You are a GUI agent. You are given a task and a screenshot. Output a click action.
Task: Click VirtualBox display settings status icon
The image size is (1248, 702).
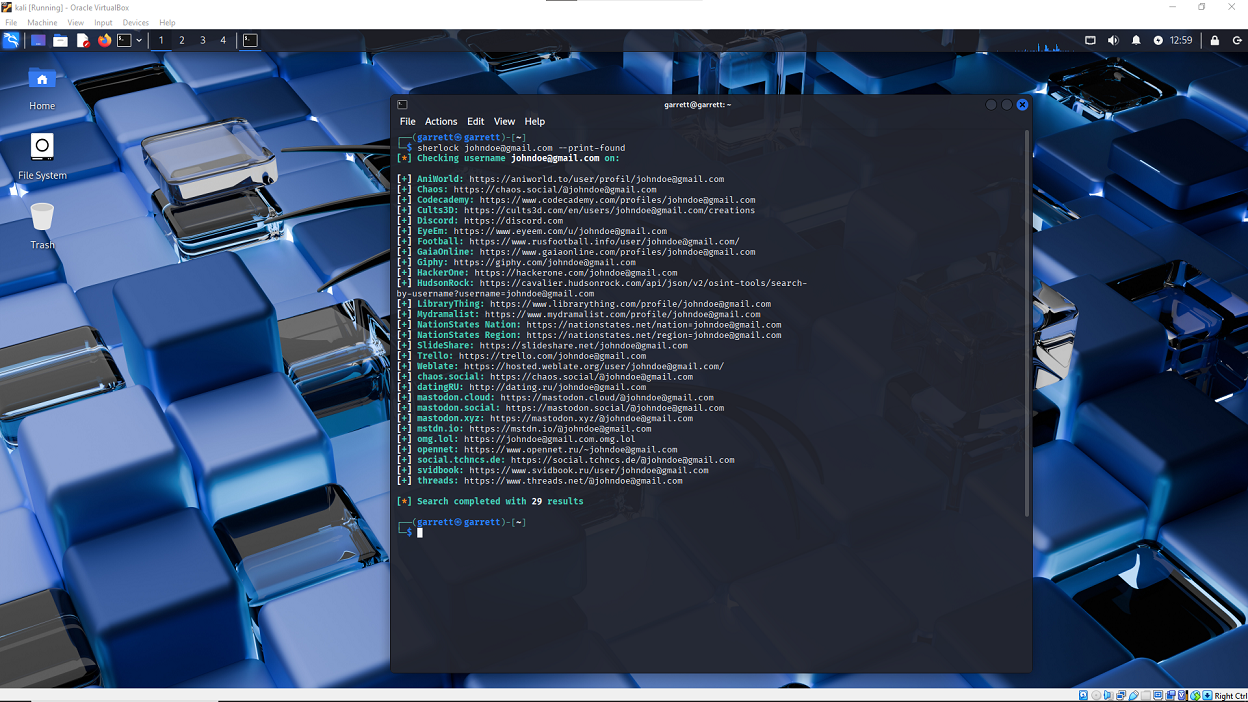coord(1158,695)
